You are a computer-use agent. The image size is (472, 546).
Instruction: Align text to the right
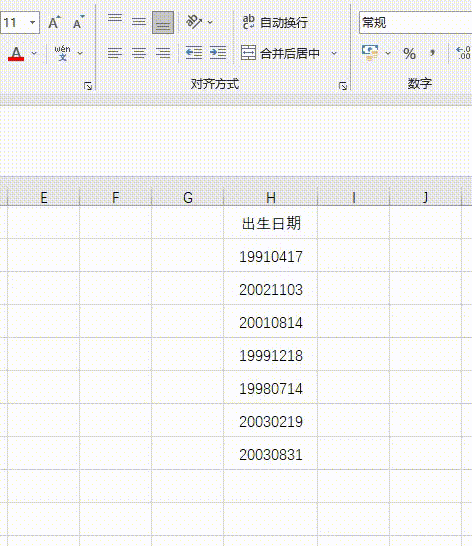pos(163,53)
